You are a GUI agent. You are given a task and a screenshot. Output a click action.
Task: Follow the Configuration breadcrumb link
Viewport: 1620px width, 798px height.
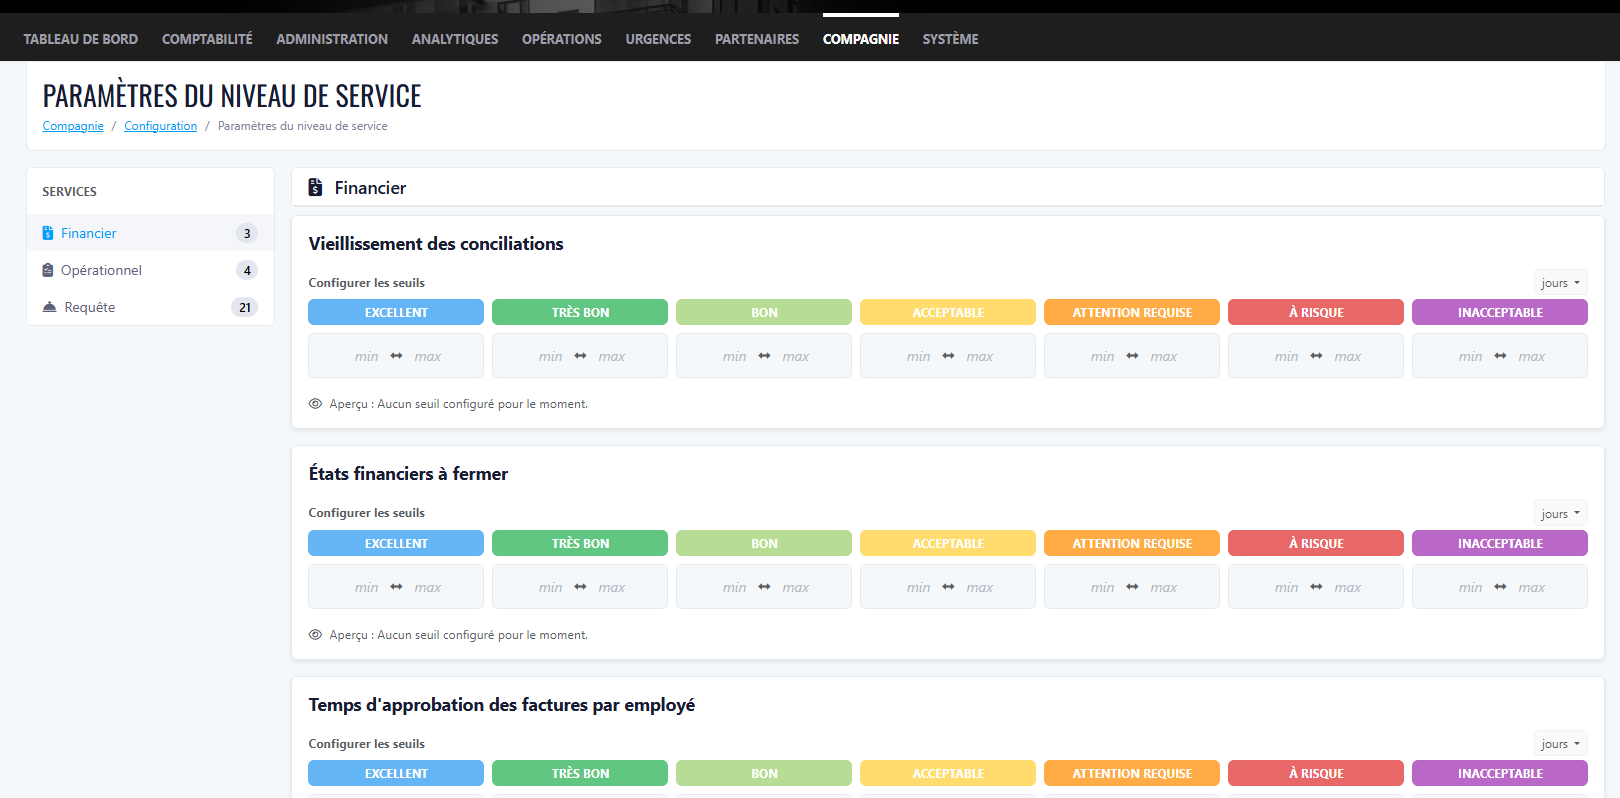click(x=161, y=126)
